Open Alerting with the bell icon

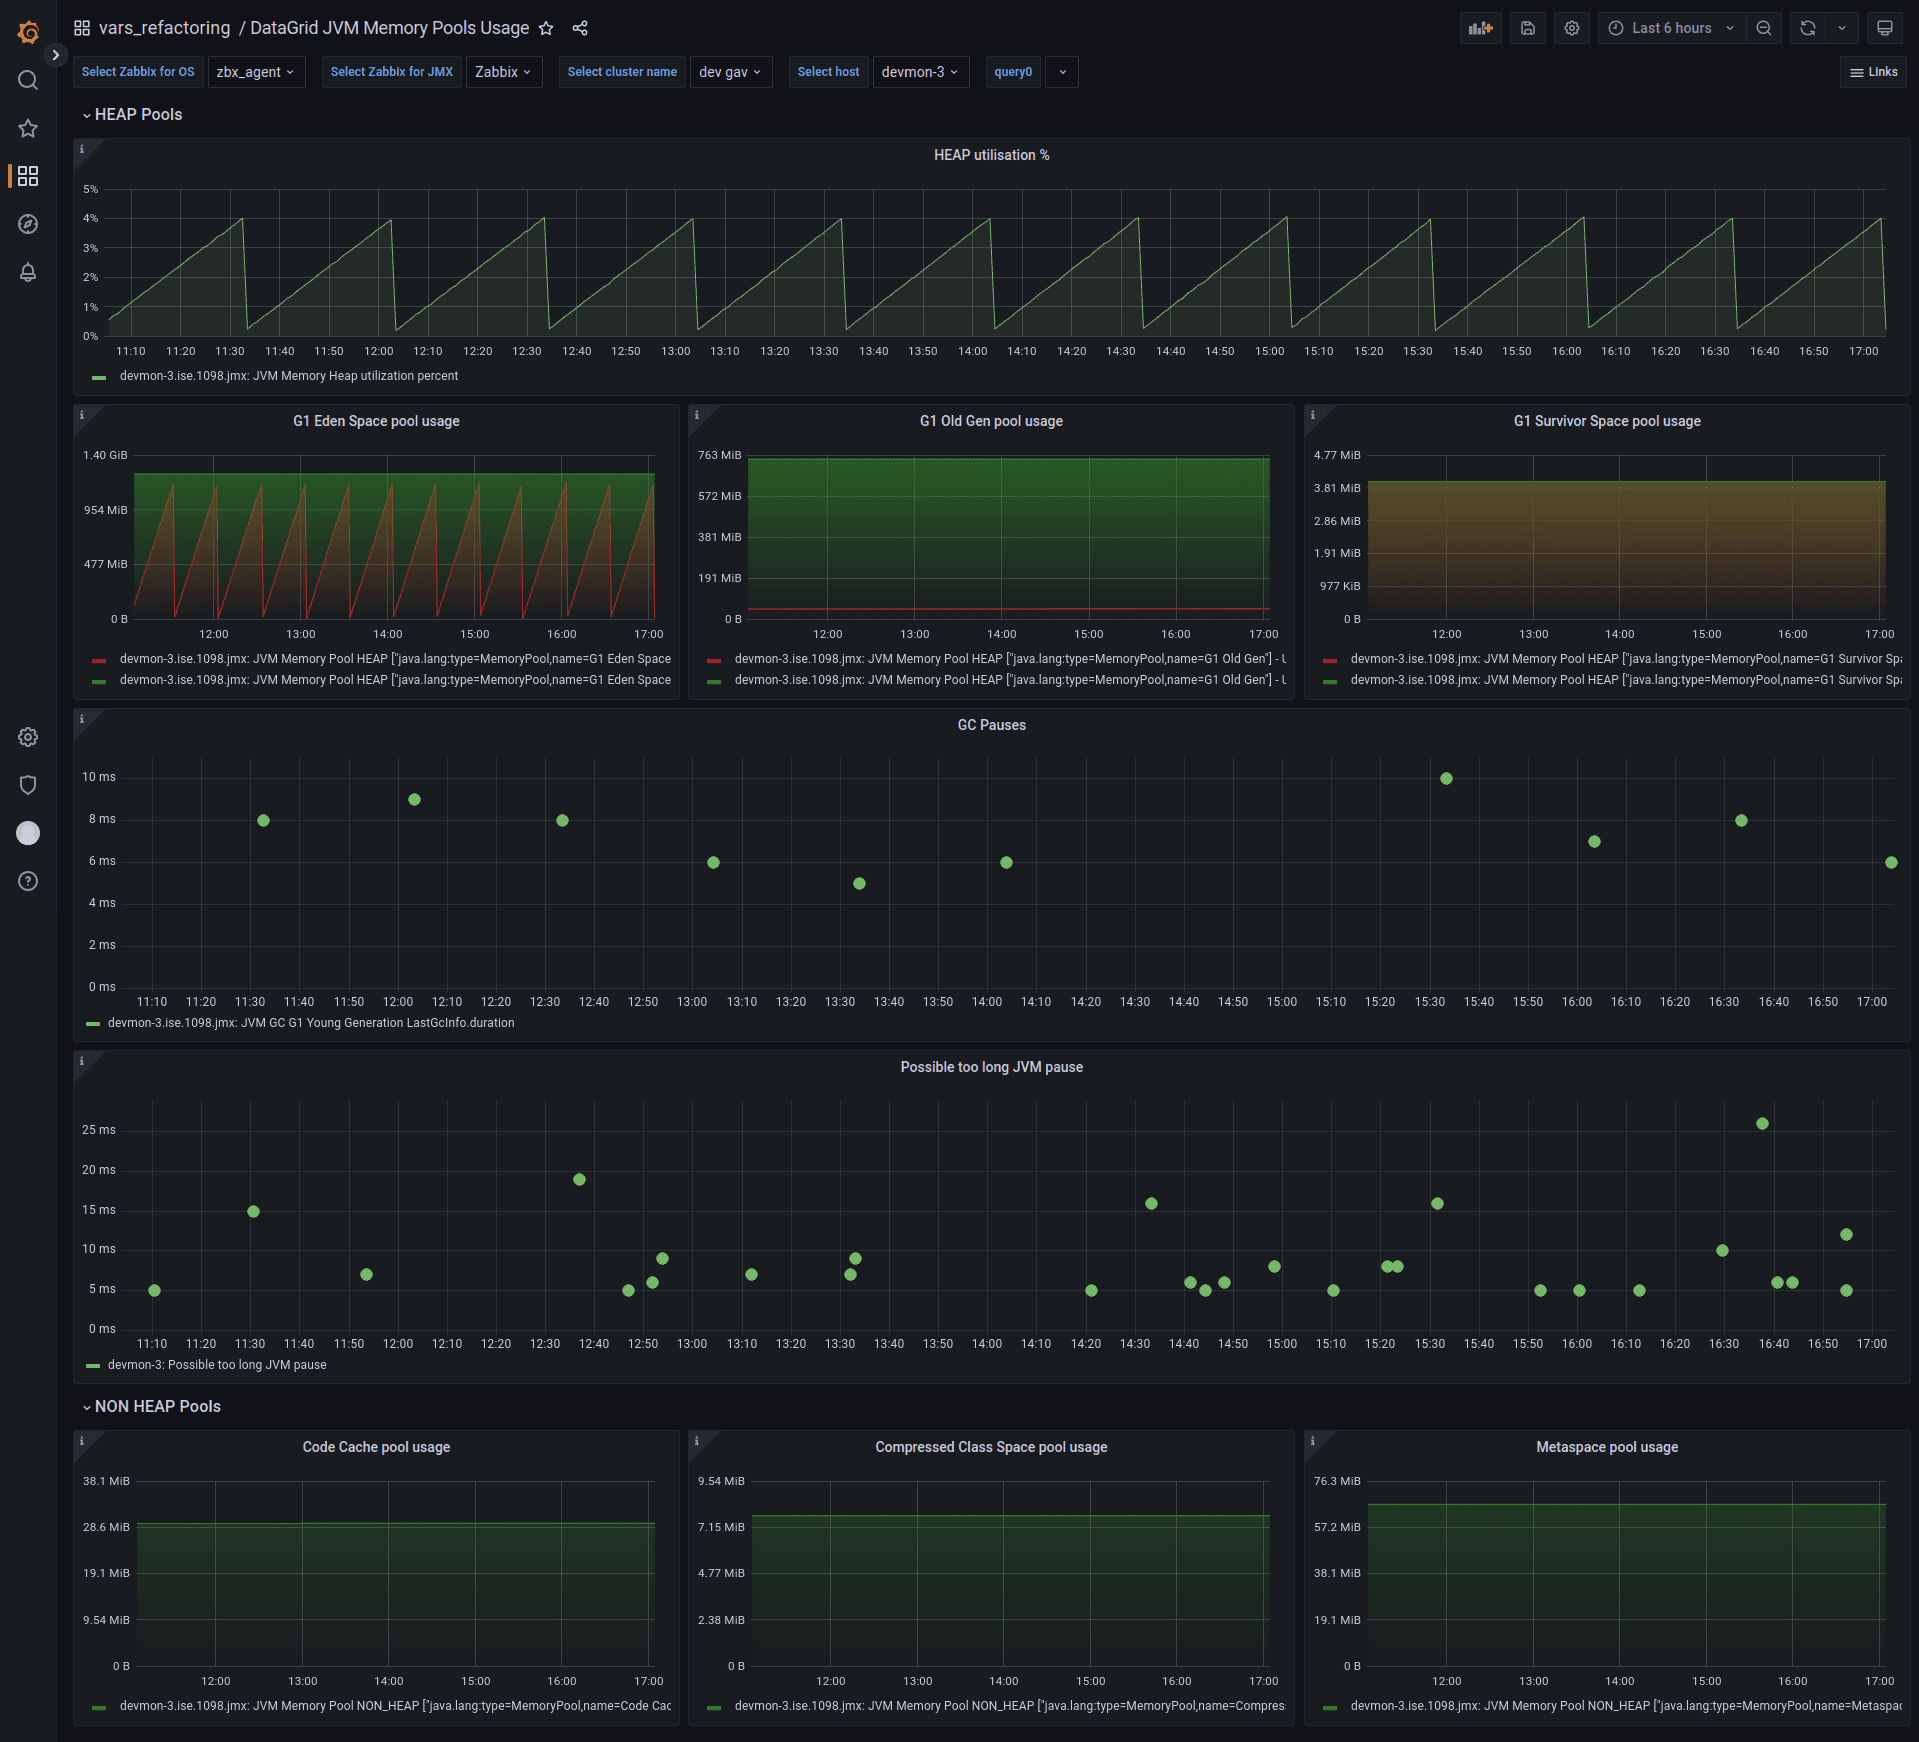27,272
